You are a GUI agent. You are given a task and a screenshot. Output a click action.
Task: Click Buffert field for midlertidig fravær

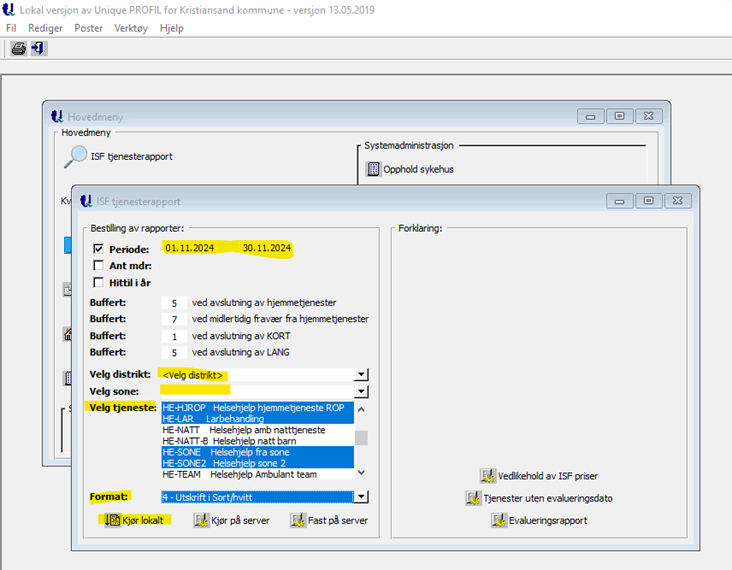pyautogui.click(x=174, y=319)
